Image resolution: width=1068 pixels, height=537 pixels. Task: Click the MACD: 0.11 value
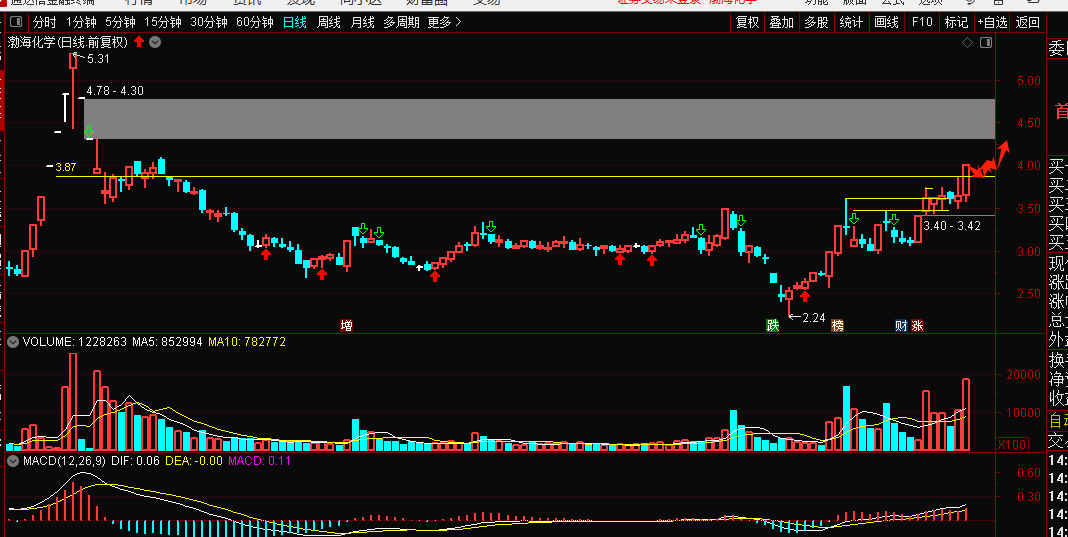tap(260, 461)
